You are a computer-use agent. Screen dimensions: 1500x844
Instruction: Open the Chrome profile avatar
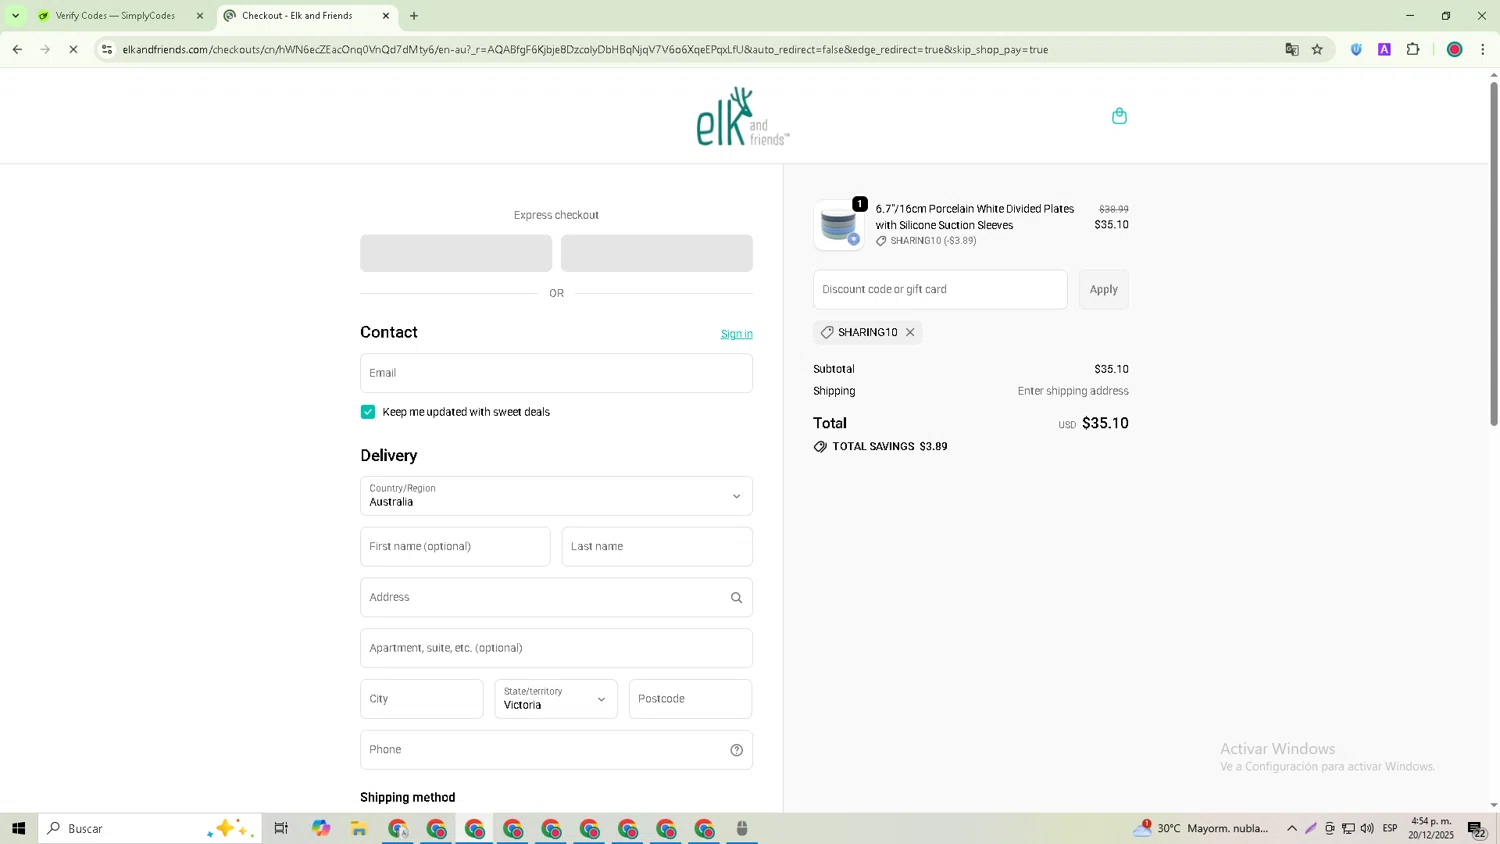[x=1454, y=49]
